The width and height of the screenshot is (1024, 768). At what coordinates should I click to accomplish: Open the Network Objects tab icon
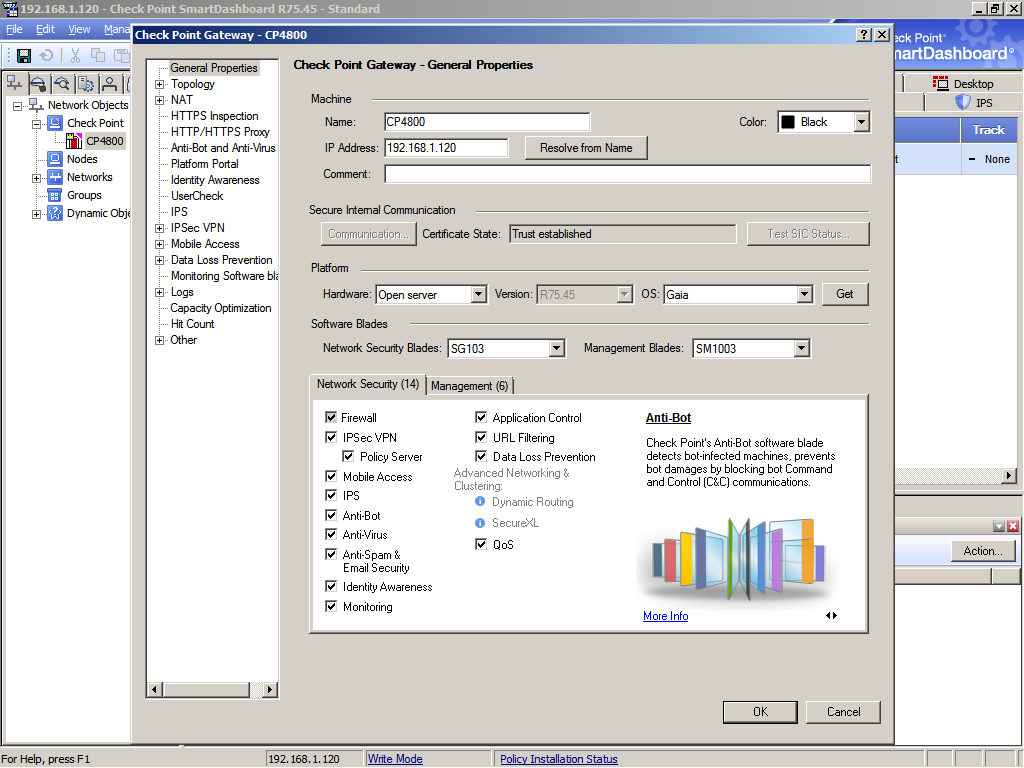pyautogui.click(x=14, y=83)
